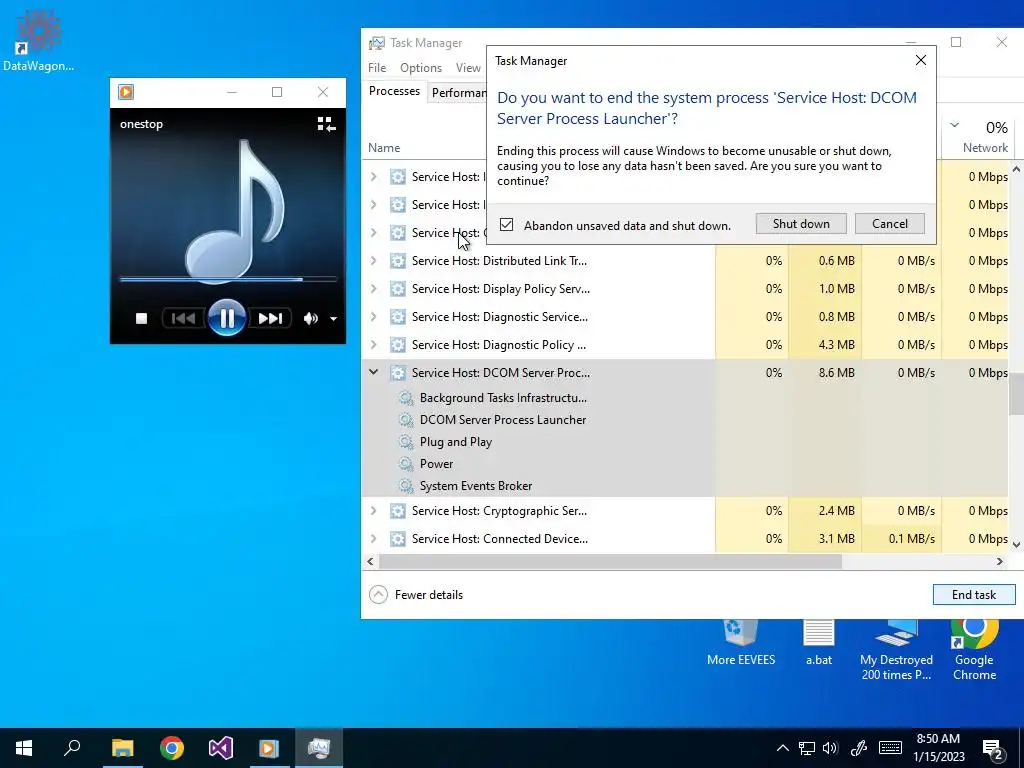The width and height of the screenshot is (1024, 768).
Task: Expand Service Host: Diagnostic Service row
Action: pos(374,317)
